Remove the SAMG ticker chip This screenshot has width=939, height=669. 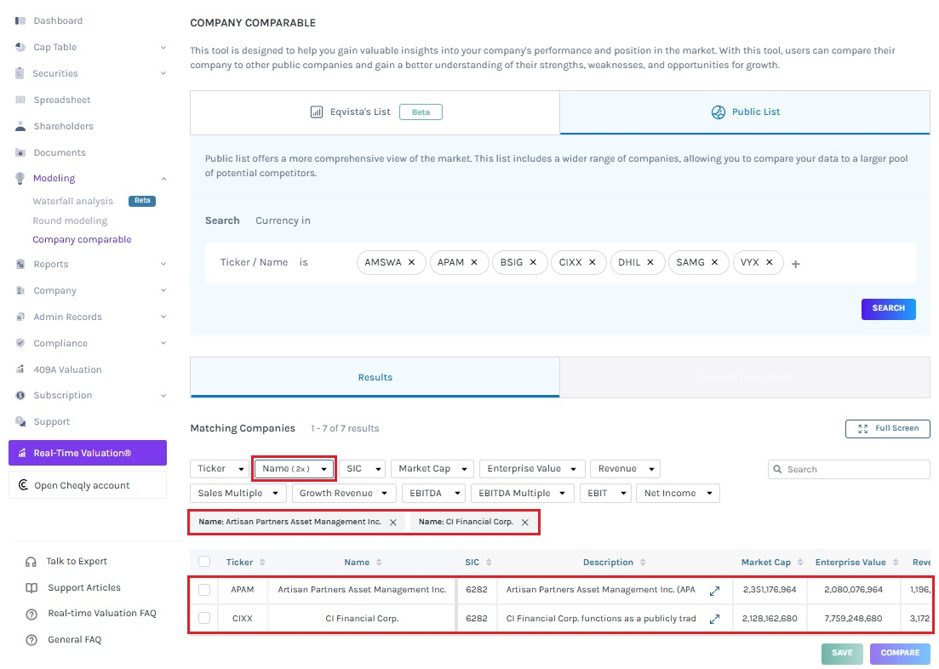[714, 262]
